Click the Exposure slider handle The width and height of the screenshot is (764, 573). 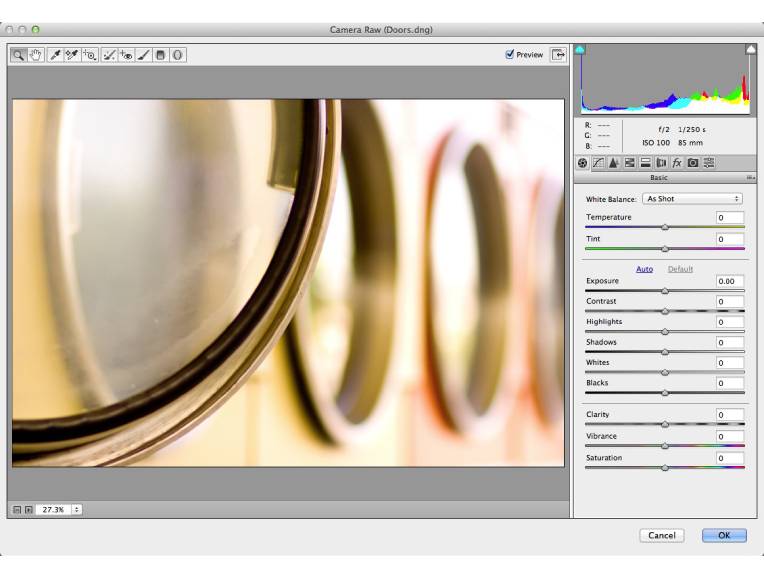(665, 291)
